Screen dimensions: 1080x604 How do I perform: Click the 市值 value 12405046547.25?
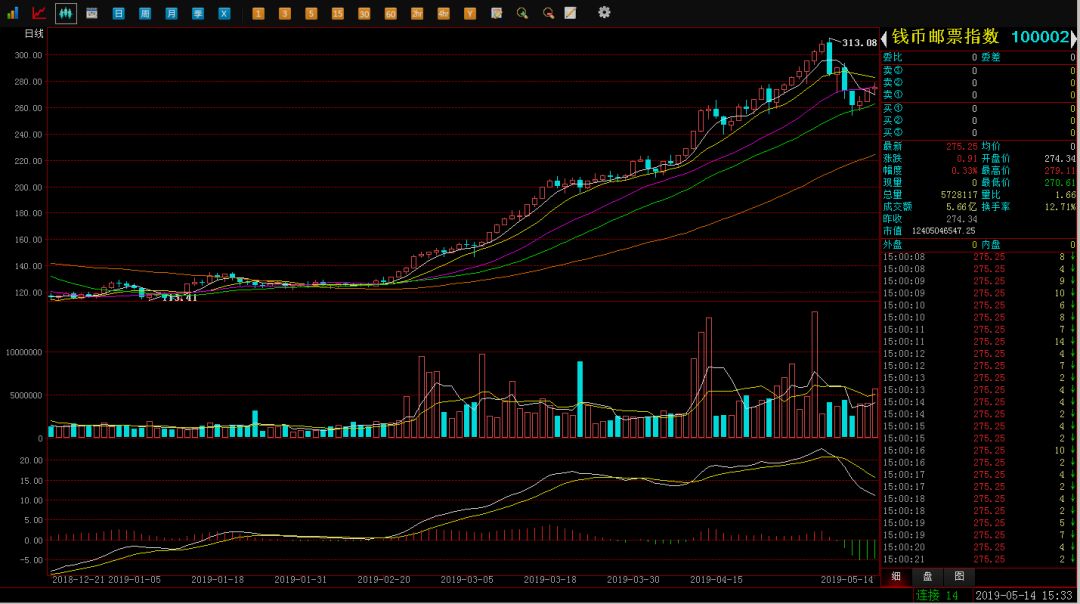click(x=944, y=231)
